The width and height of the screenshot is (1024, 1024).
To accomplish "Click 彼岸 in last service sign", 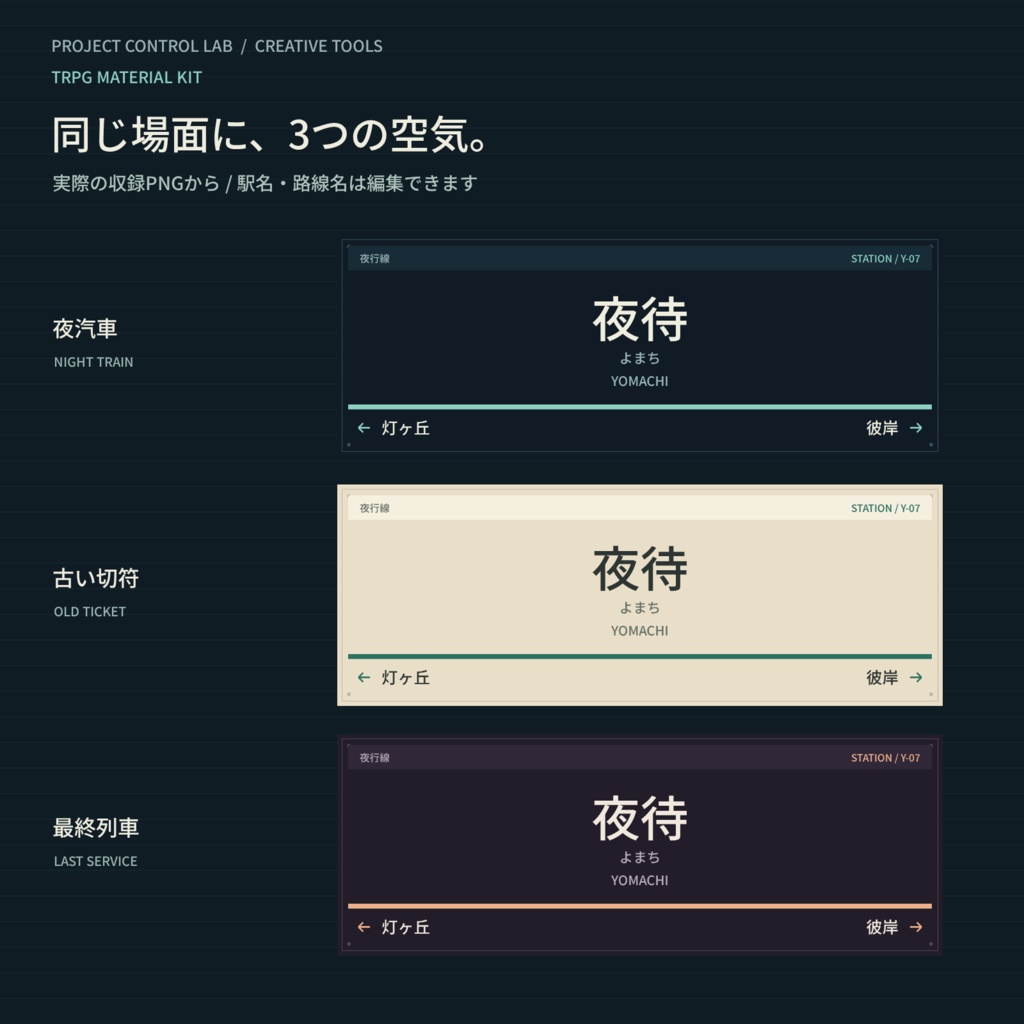I will pyautogui.click(x=882, y=927).
